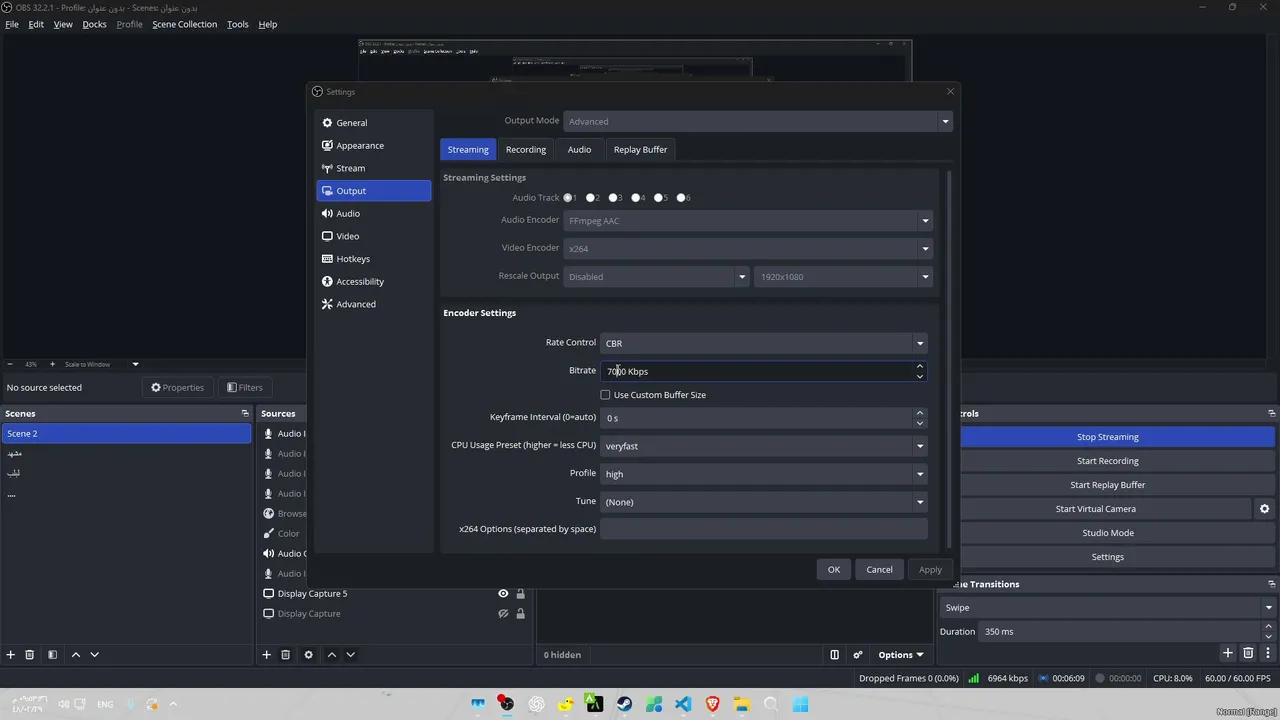
Task: Add a scene transition with plus icon
Action: (x=1228, y=653)
